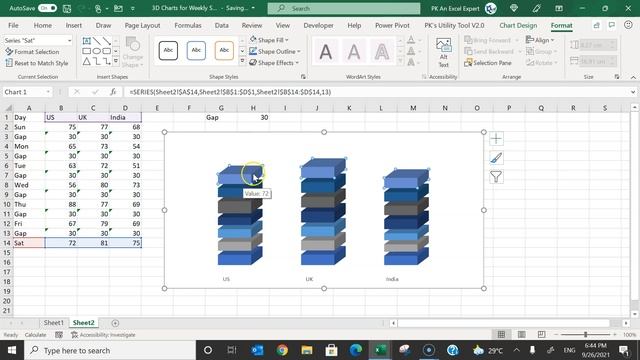Expand the formula bar
The image size is (640, 360).
633,92
